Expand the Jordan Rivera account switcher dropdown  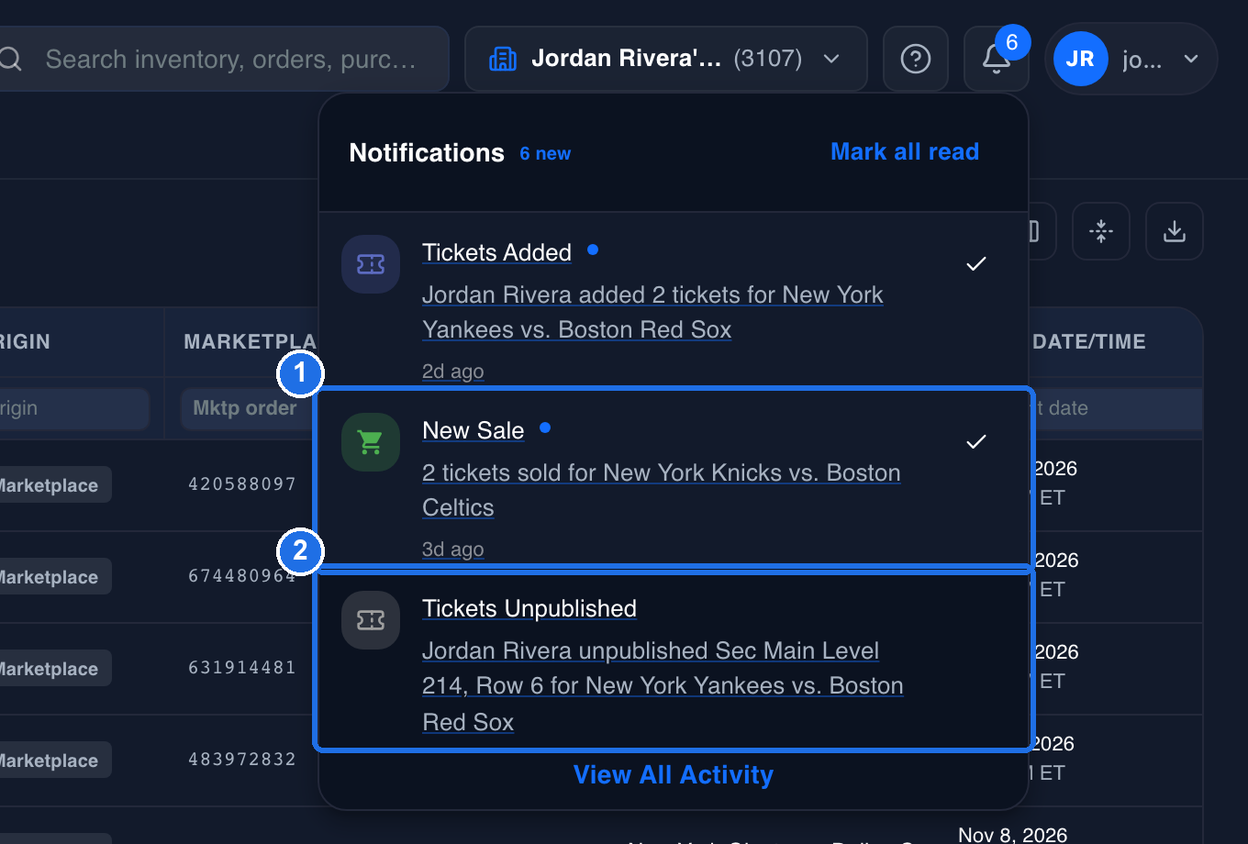pyautogui.click(x=666, y=59)
